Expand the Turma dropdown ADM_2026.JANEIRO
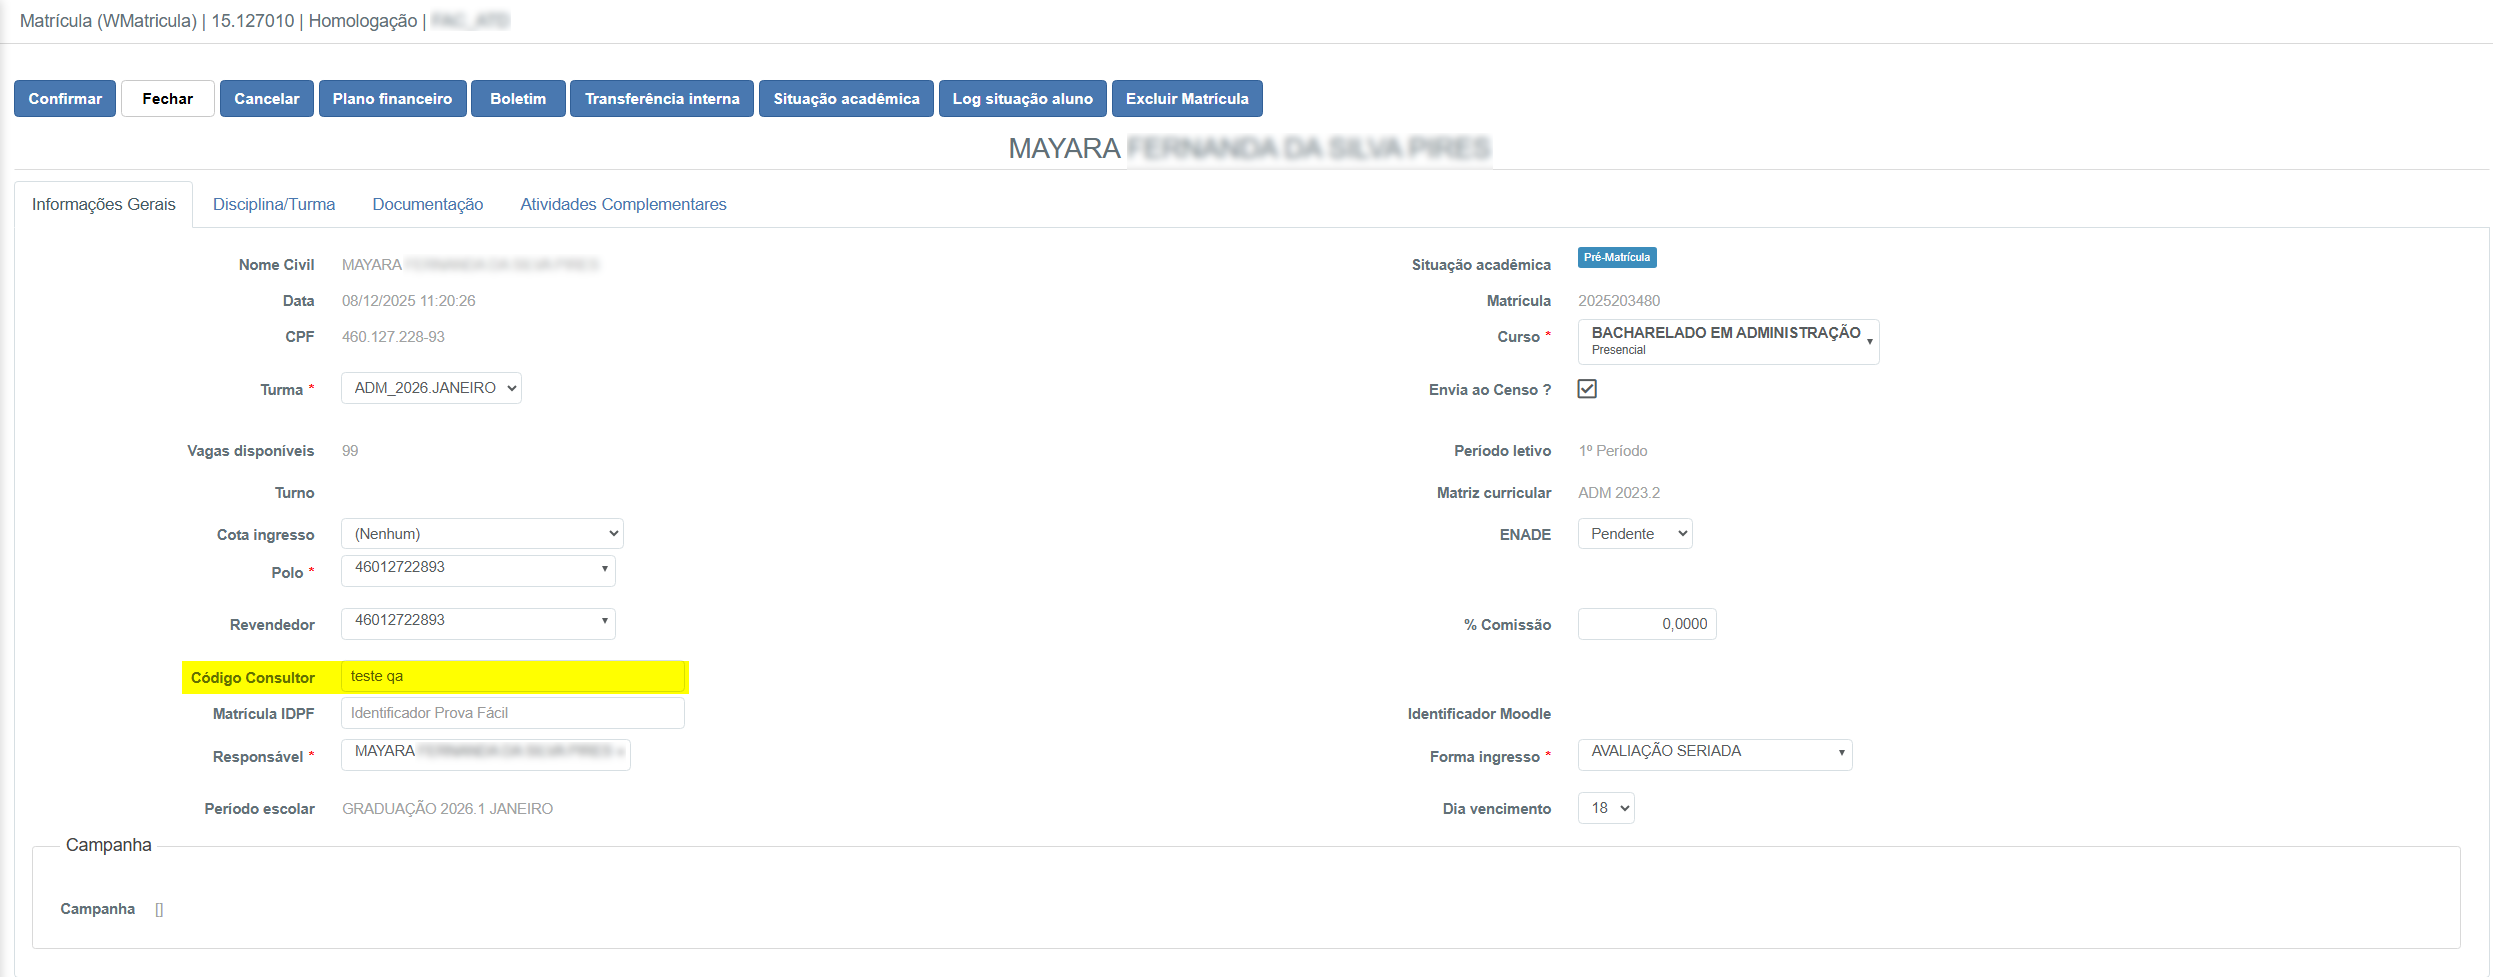Screen dimensions: 2493x977 pos(431,388)
